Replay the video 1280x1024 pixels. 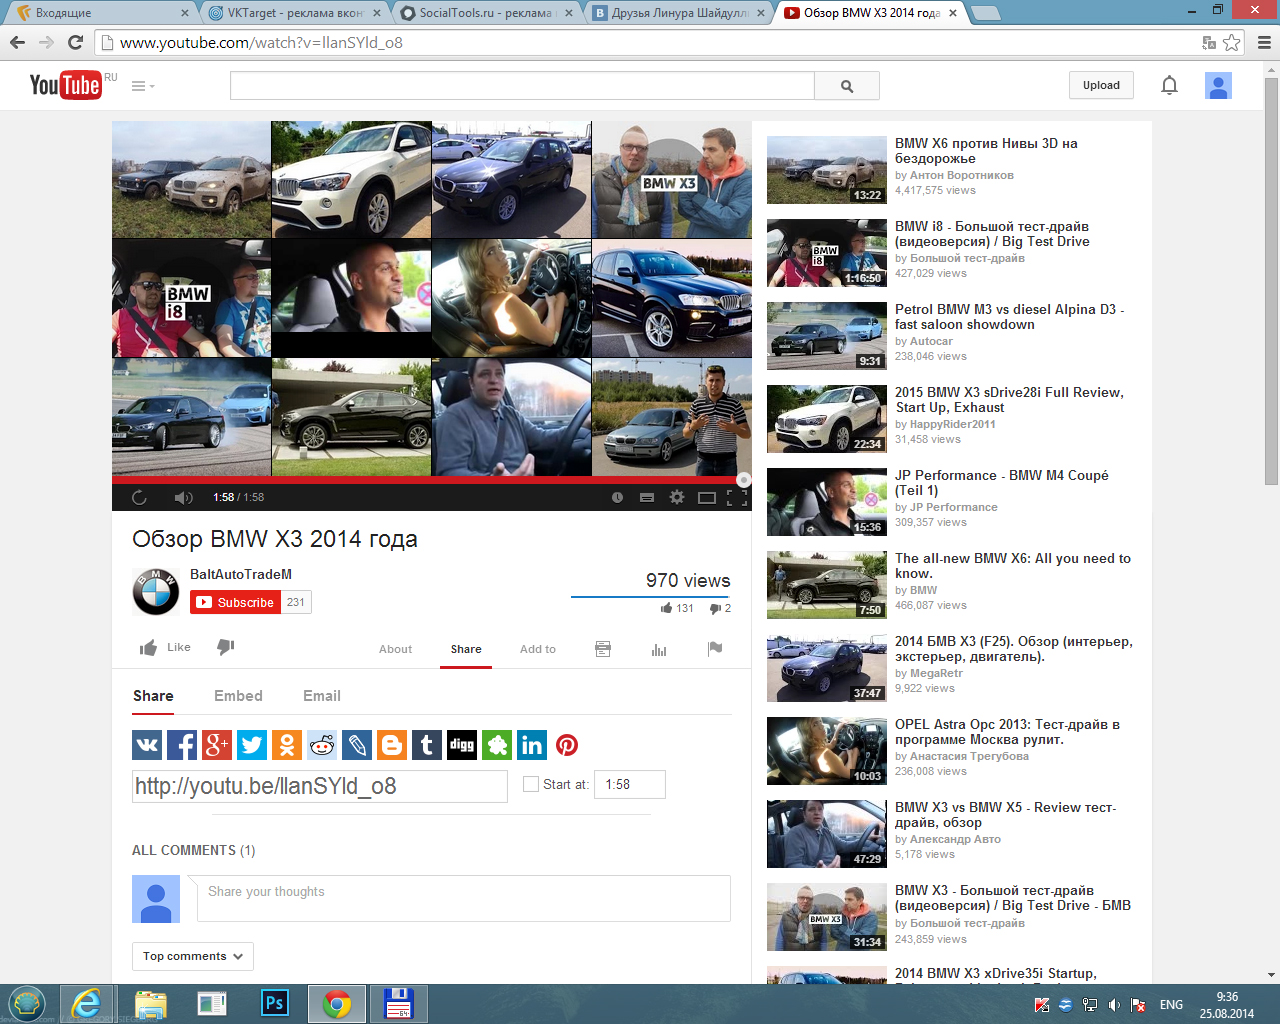139,497
